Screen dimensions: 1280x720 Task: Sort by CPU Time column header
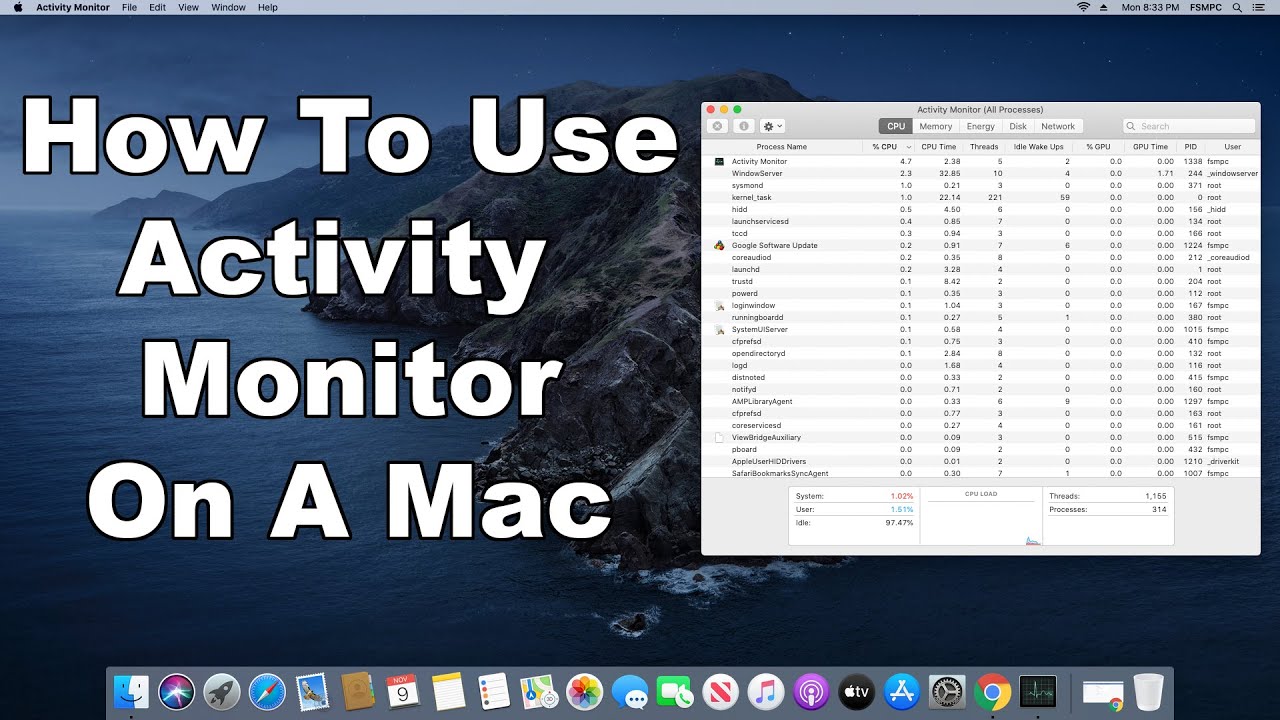point(939,147)
